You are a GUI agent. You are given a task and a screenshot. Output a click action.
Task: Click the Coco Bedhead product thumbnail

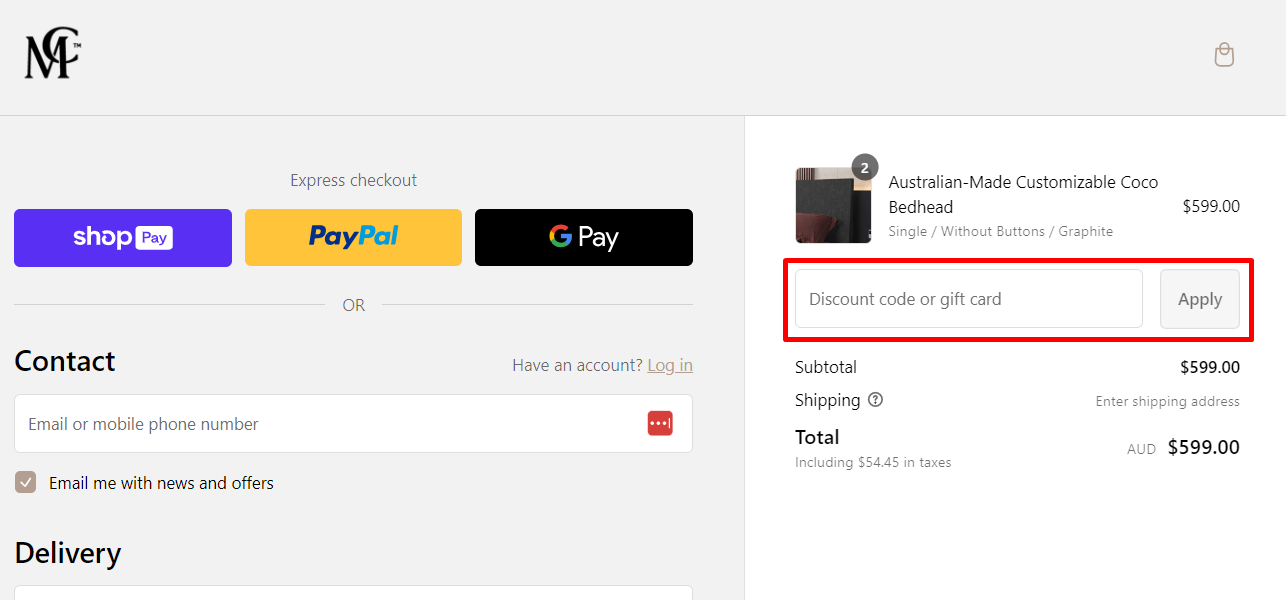tap(833, 206)
